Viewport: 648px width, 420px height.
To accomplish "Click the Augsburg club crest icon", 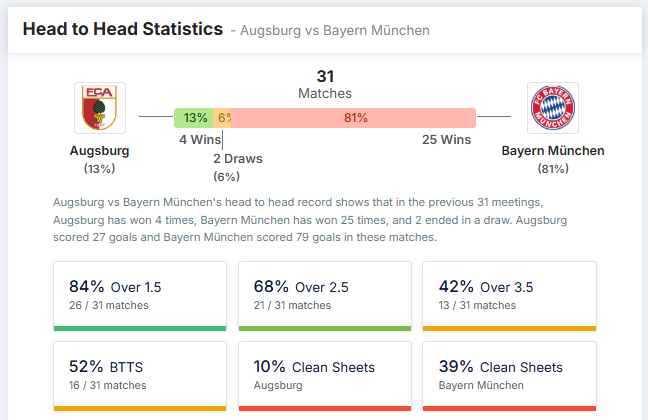I will pos(100,108).
